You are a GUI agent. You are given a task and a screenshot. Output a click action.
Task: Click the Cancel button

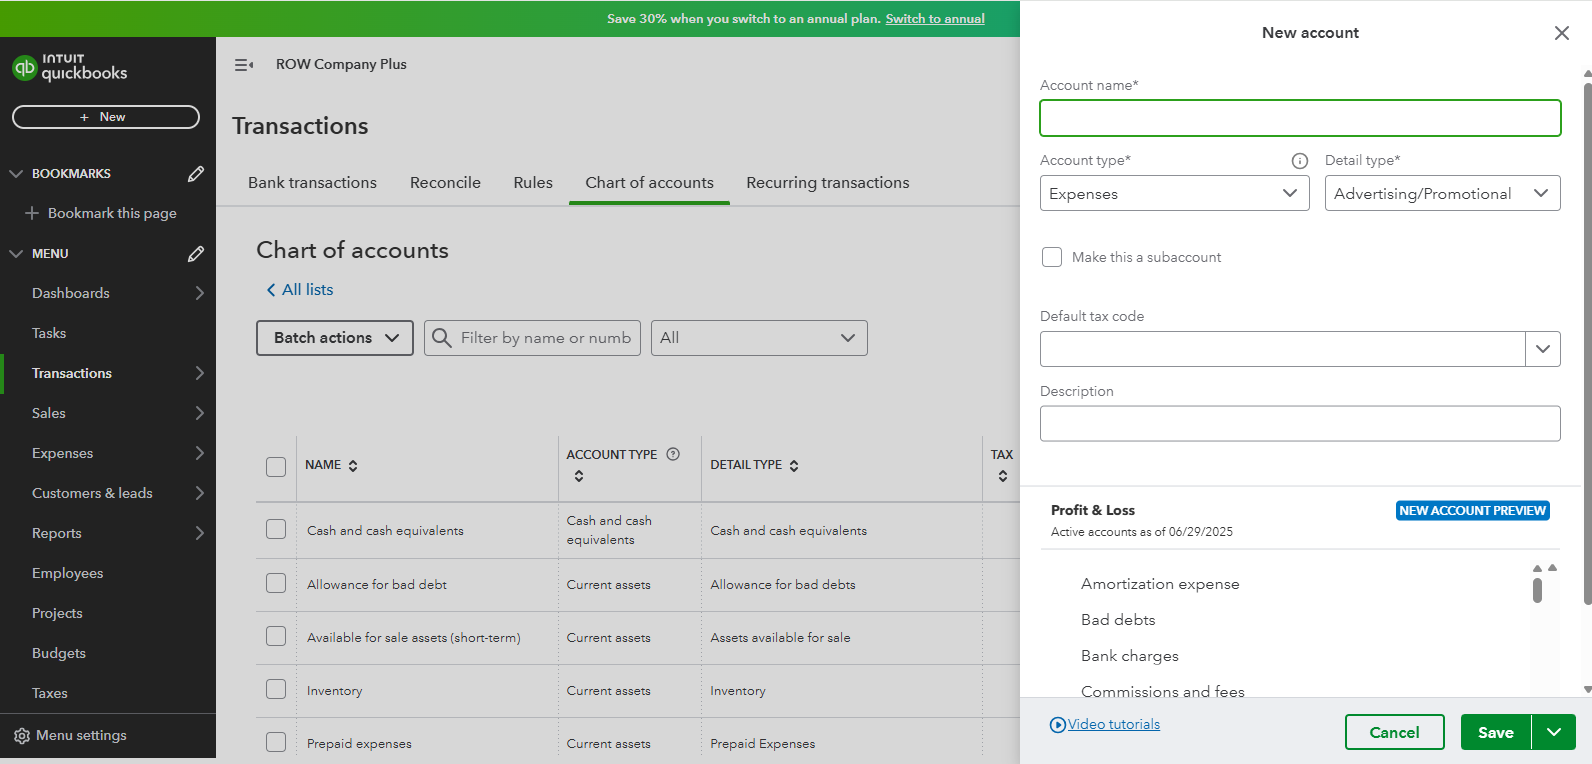click(x=1394, y=732)
